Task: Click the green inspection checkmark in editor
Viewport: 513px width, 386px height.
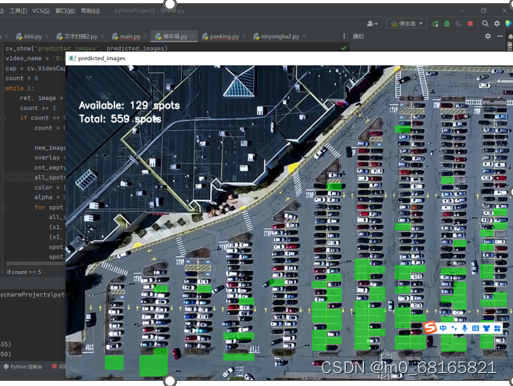Action: [344, 48]
